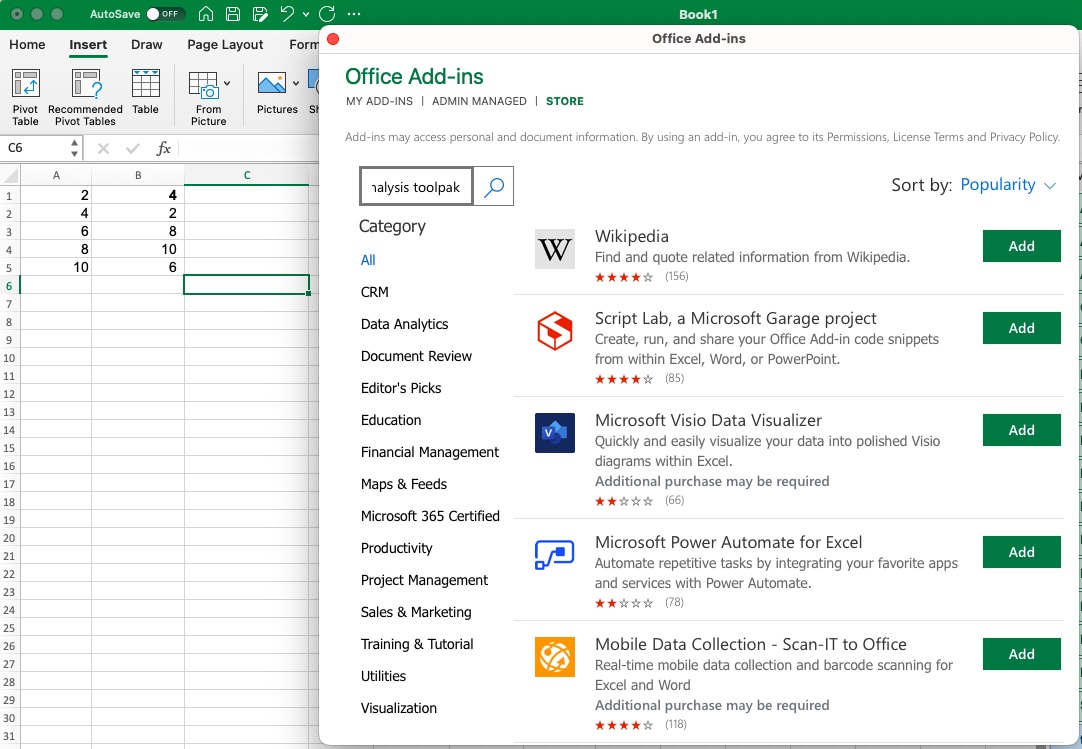The width and height of the screenshot is (1082, 749).
Task: Add Microsoft Visio Data Visualizer
Action: (x=1021, y=430)
